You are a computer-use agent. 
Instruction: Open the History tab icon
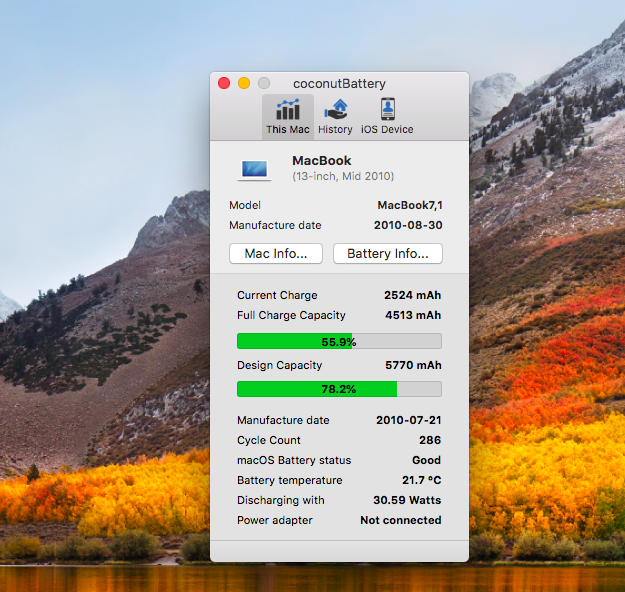[336, 110]
